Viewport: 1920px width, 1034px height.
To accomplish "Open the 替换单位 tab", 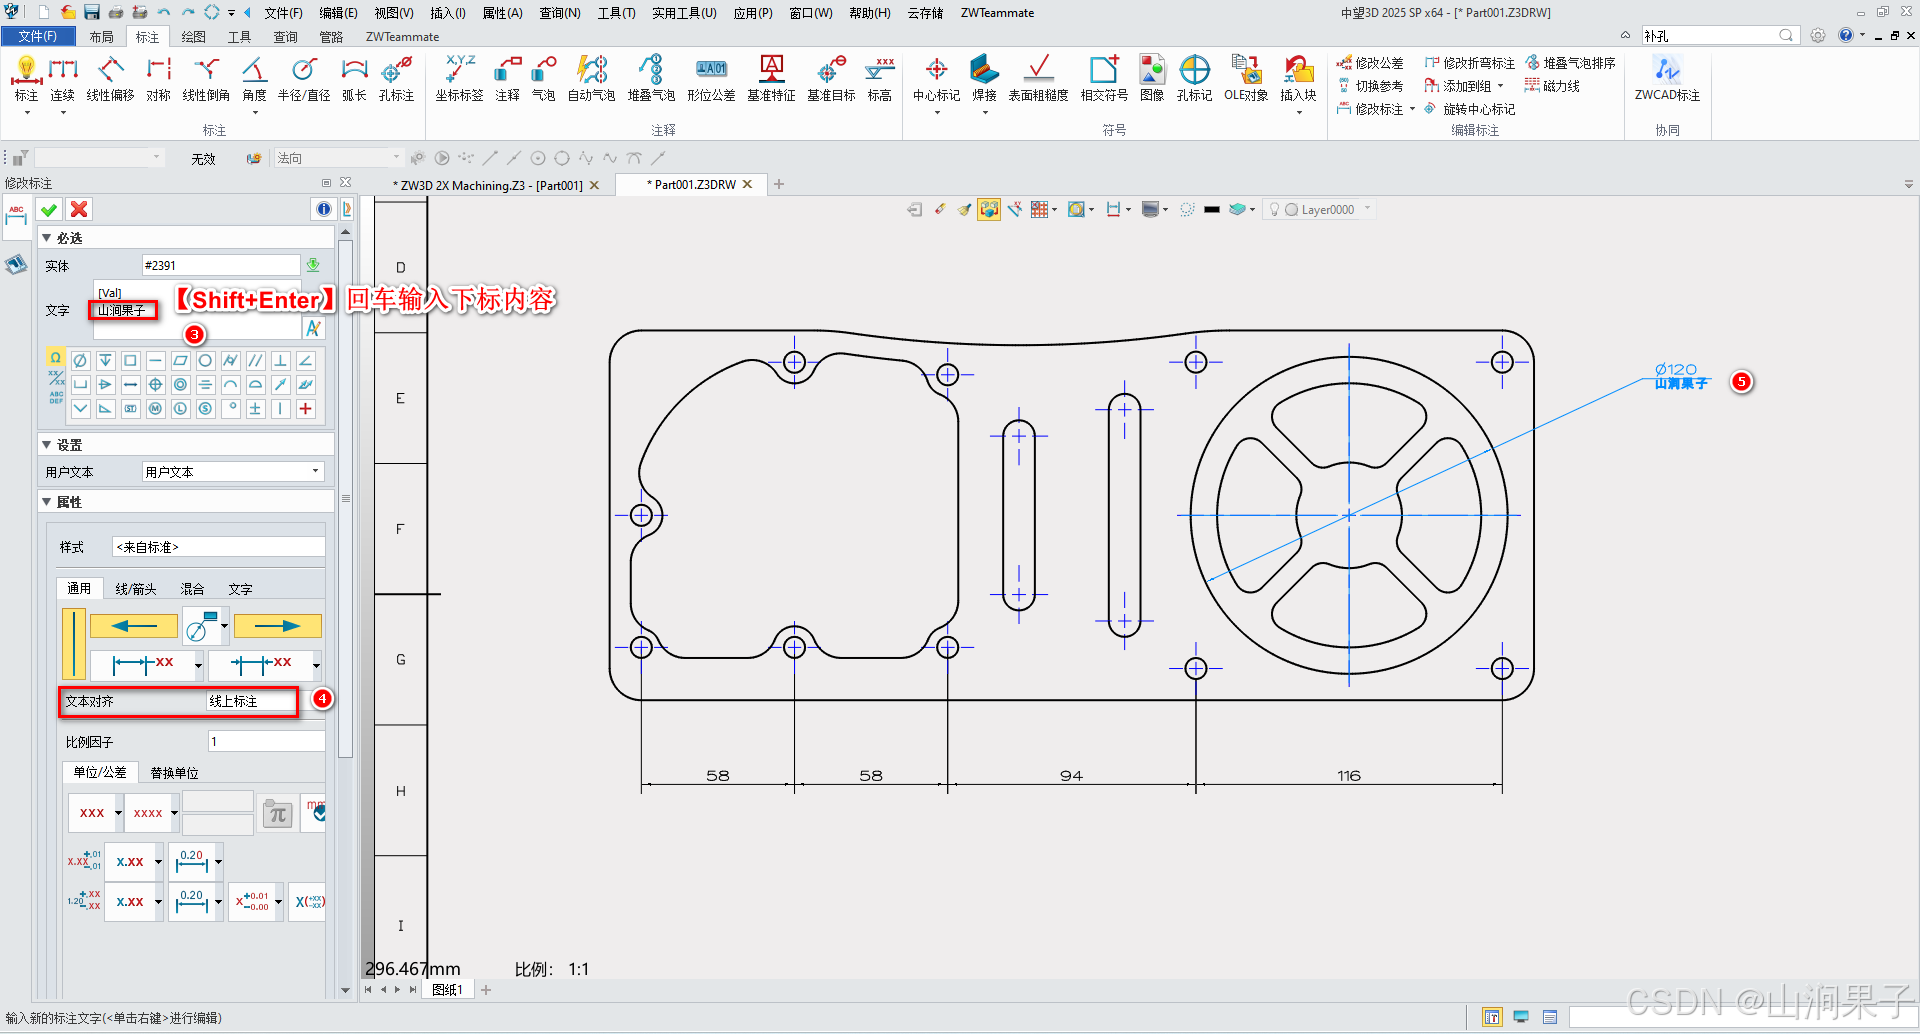I will click(x=174, y=773).
